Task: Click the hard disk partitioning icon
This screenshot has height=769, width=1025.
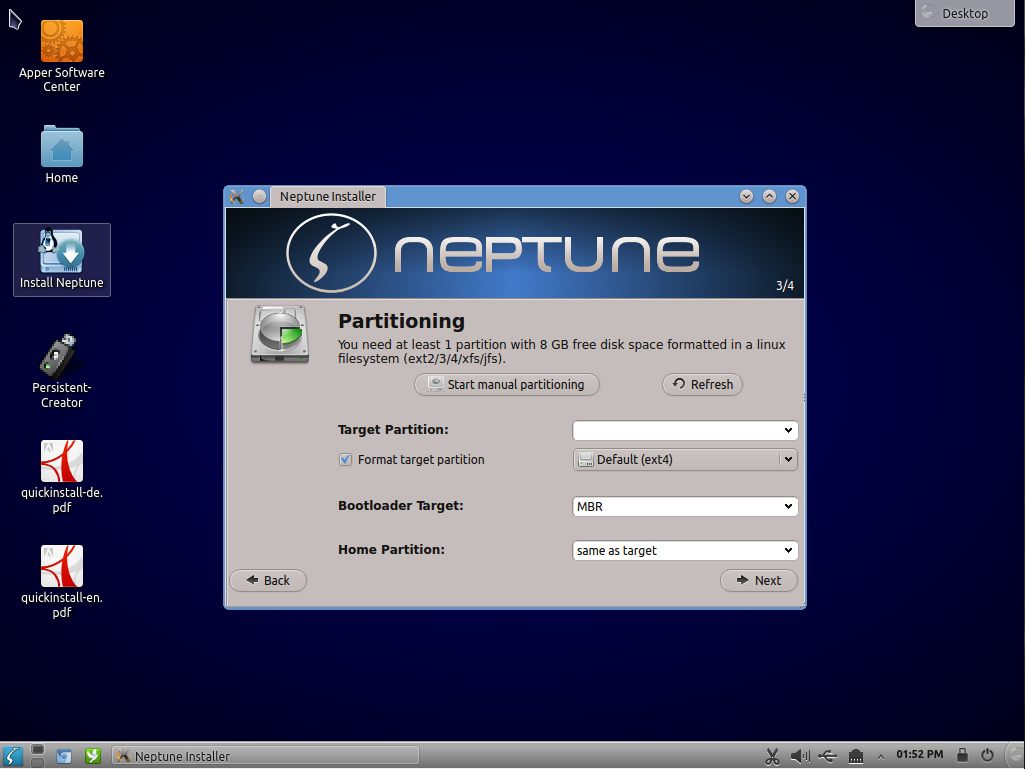Action: point(280,333)
